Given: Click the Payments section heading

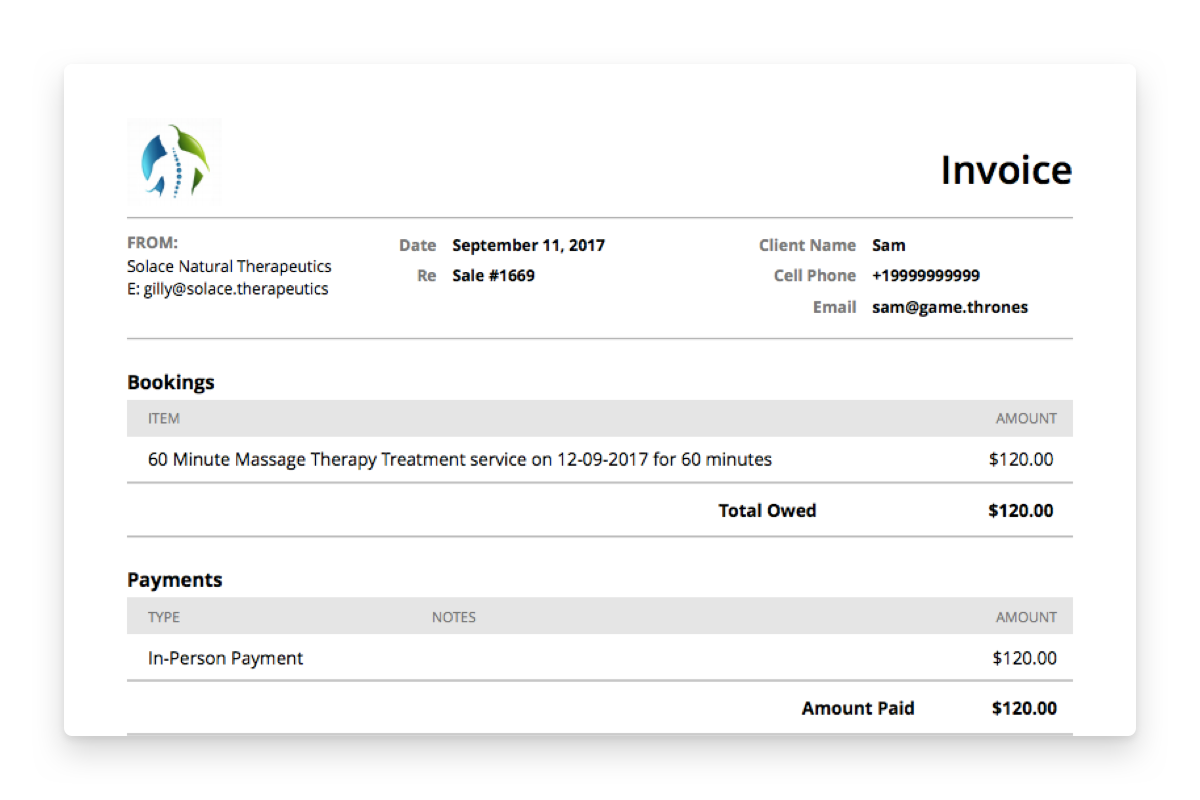Looking at the screenshot, I should 175,580.
